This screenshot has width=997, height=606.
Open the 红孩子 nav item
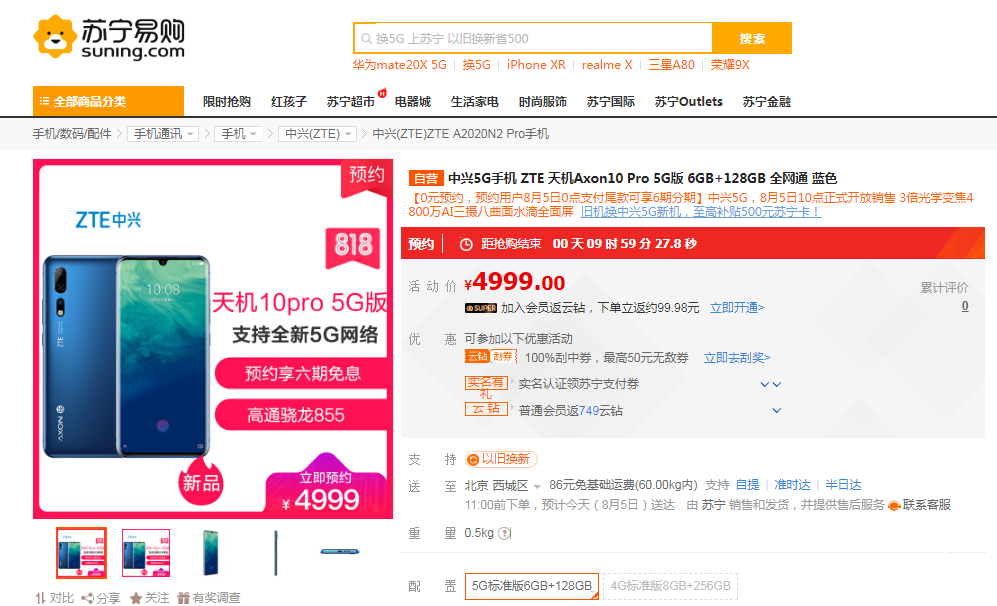(x=289, y=102)
